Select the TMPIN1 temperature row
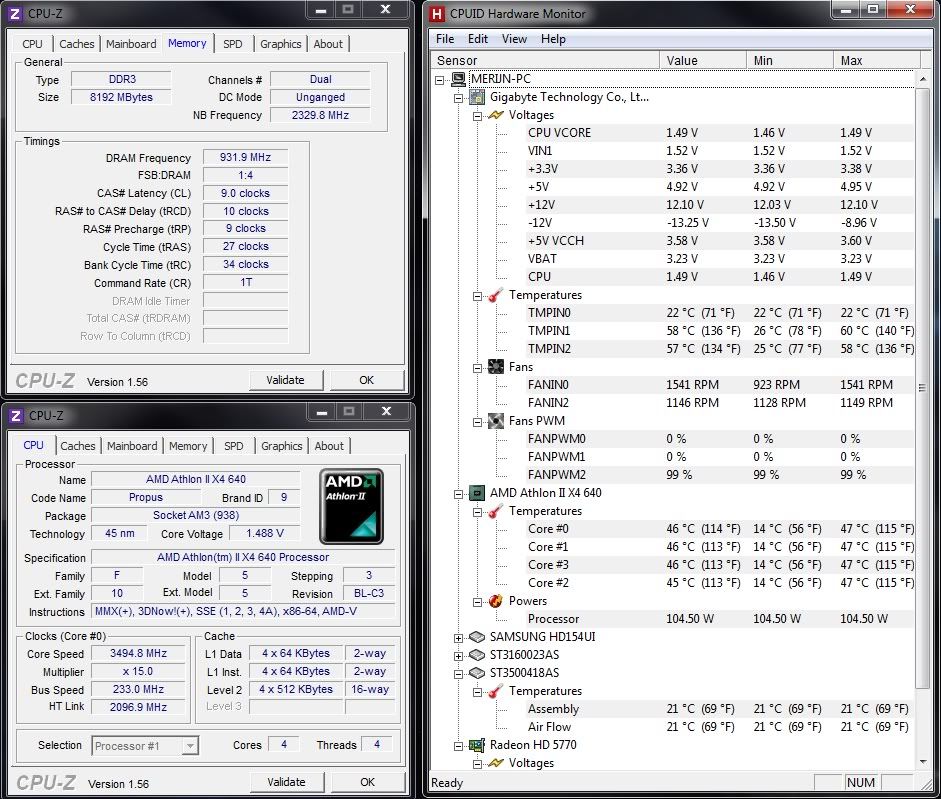 [x=720, y=331]
